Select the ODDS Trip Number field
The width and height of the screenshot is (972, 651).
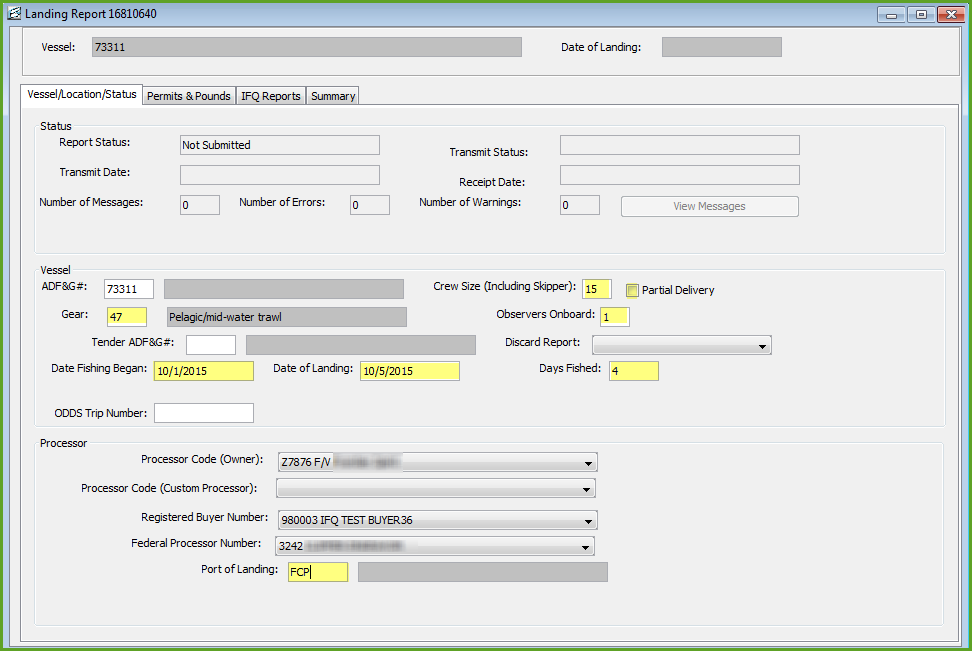[203, 413]
